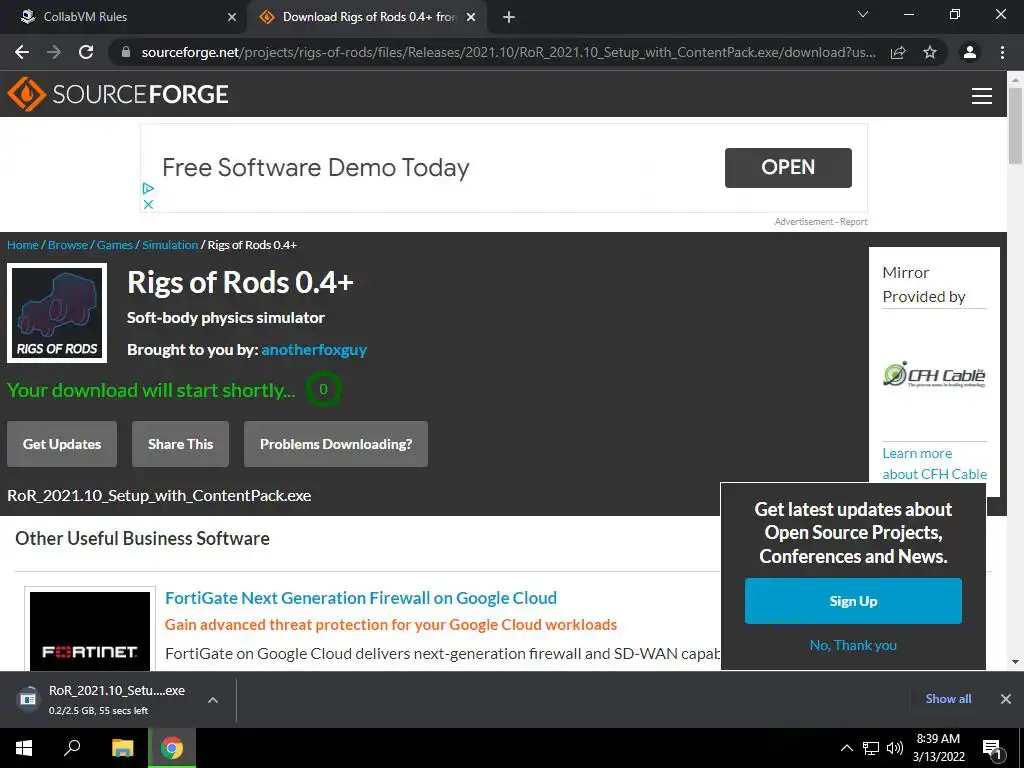Open Windows taskbar search
The image size is (1024, 768).
[x=72, y=748]
